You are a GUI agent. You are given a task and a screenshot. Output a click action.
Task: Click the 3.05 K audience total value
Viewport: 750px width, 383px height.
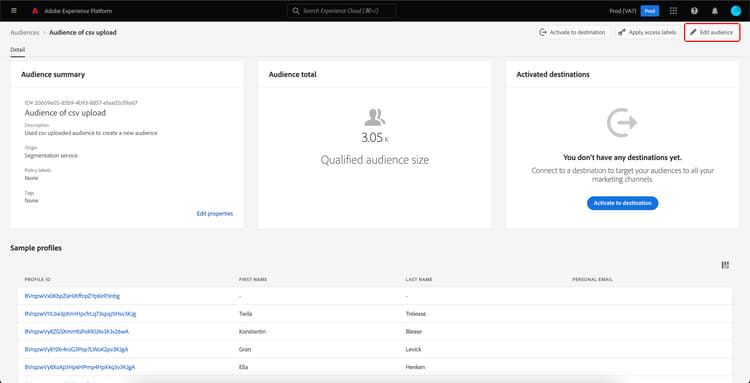pyautogui.click(x=375, y=138)
